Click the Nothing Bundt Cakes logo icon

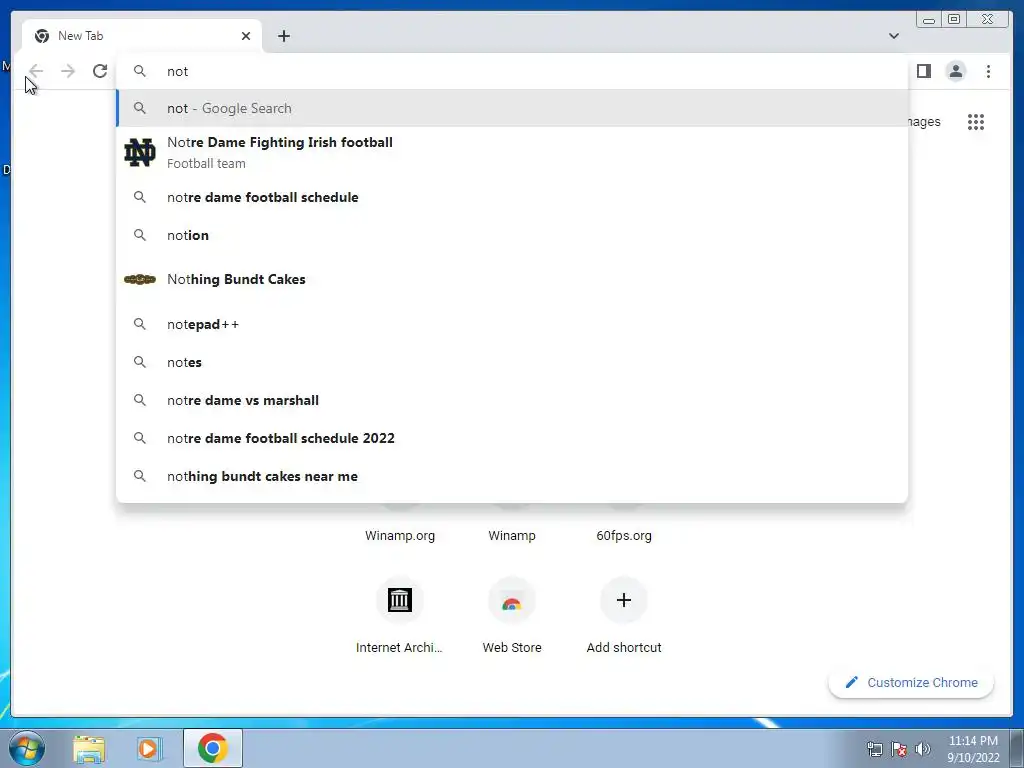click(x=140, y=280)
